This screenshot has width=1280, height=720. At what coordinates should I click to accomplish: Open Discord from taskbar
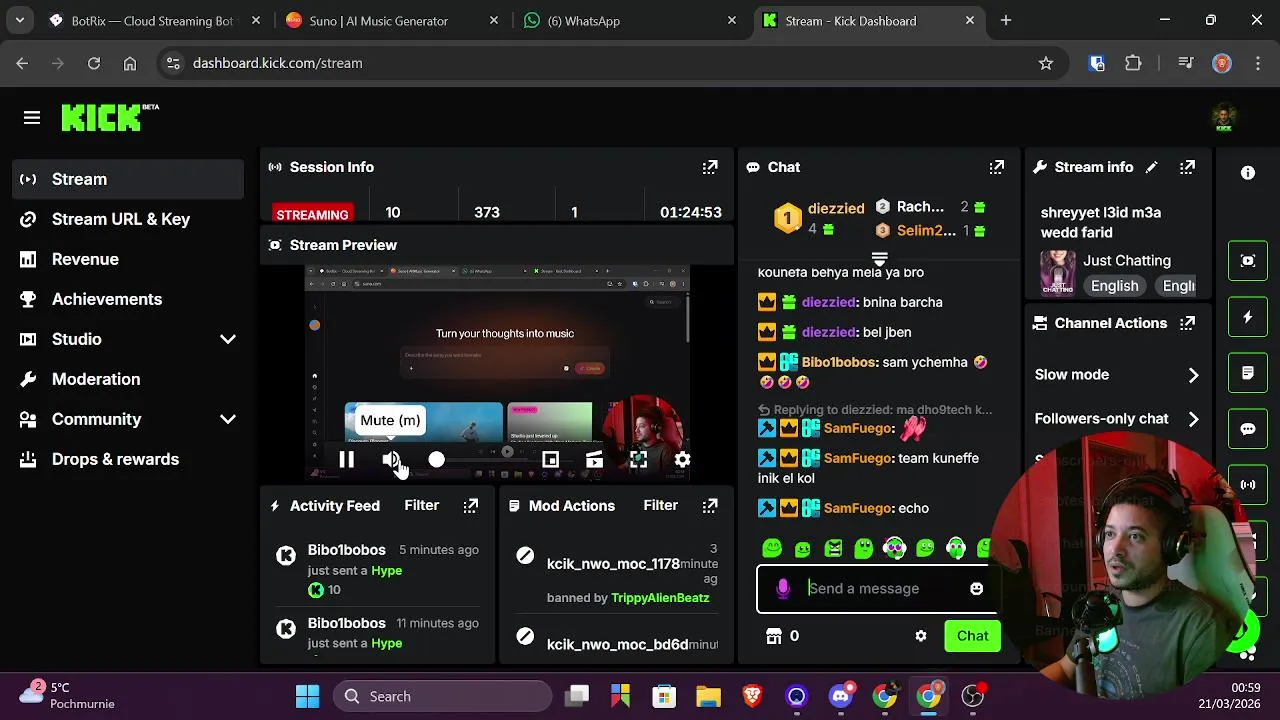pyautogui.click(x=841, y=696)
